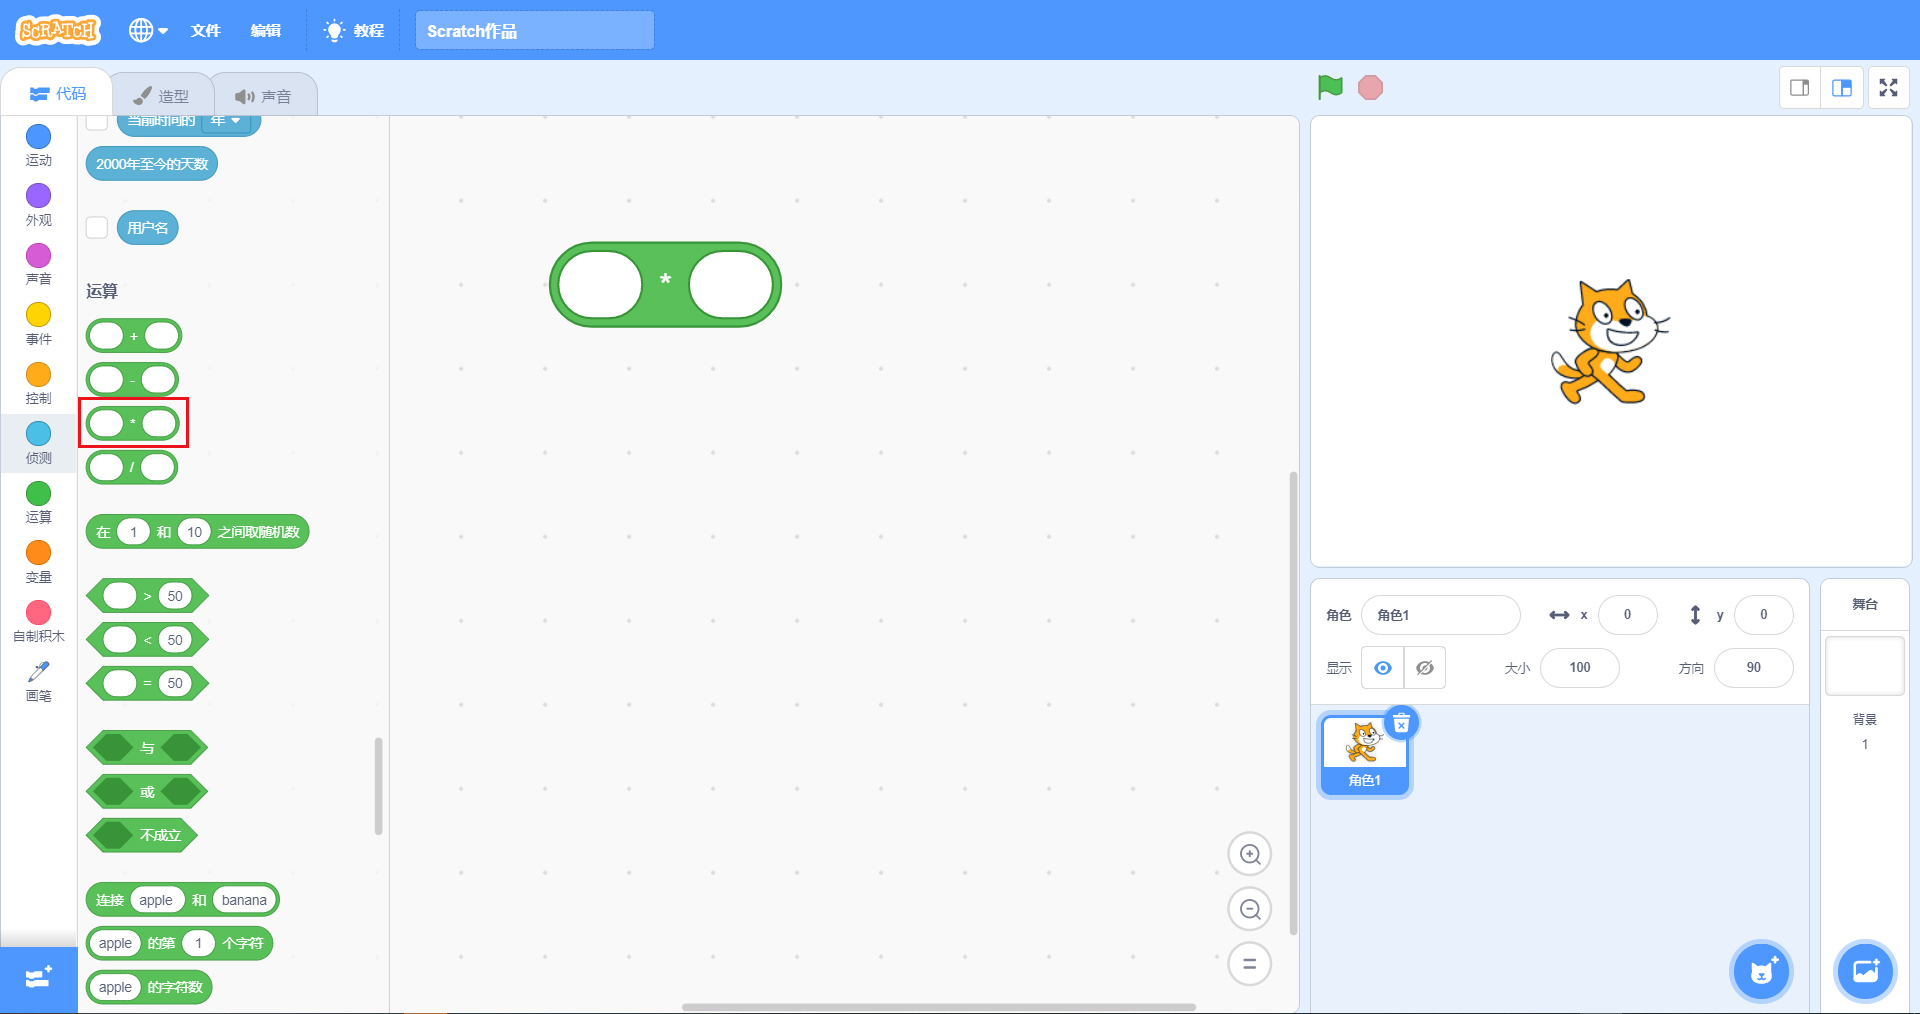Switch to large stage layout

pyautogui.click(x=1842, y=88)
